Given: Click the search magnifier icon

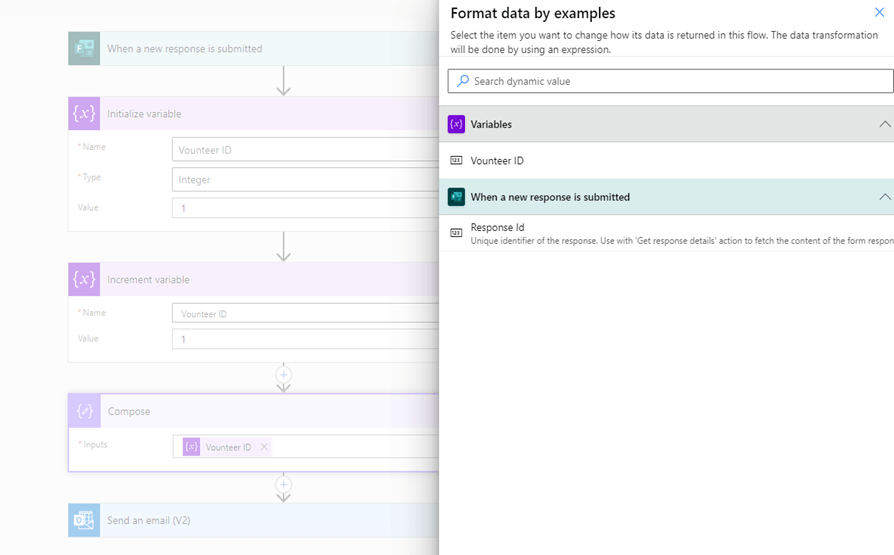Looking at the screenshot, I should [x=462, y=81].
